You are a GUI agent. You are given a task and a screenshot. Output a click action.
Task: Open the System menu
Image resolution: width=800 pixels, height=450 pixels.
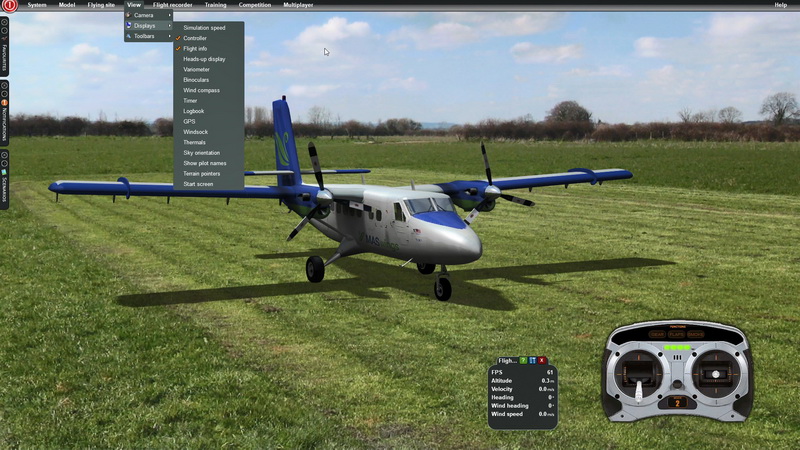(x=37, y=5)
